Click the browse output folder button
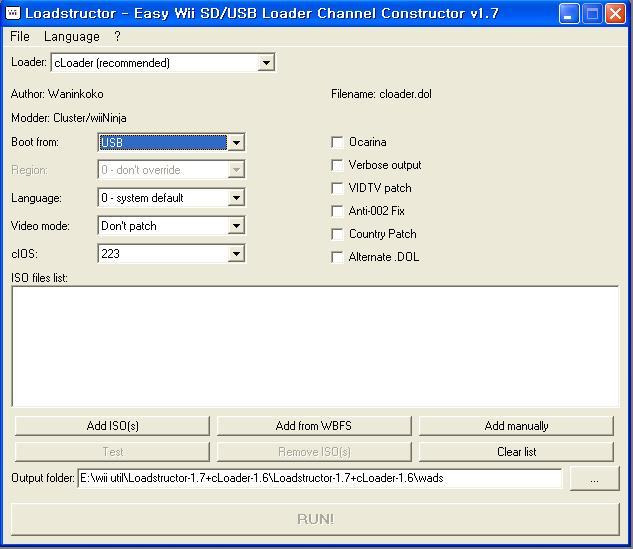Viewport: 633px width, 549px height. (594, 479)
